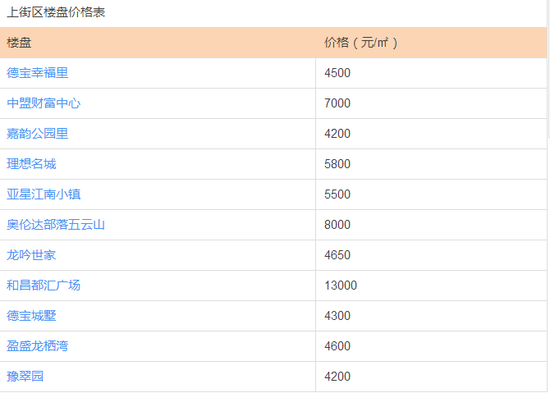Viewport: 550px width, 393px height.
Task: Click the 价格(元/㎡) column header
Action: pos(431,42)
